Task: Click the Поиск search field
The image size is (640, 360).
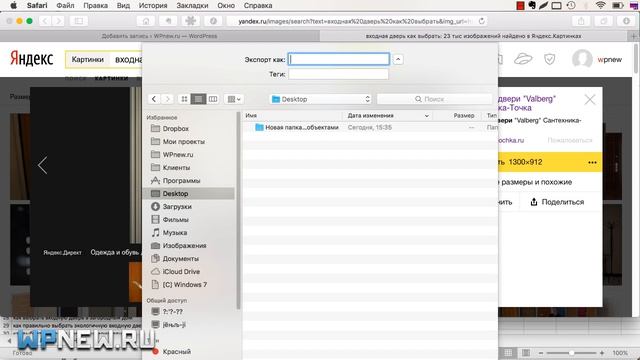Action: tap(434, 99)
